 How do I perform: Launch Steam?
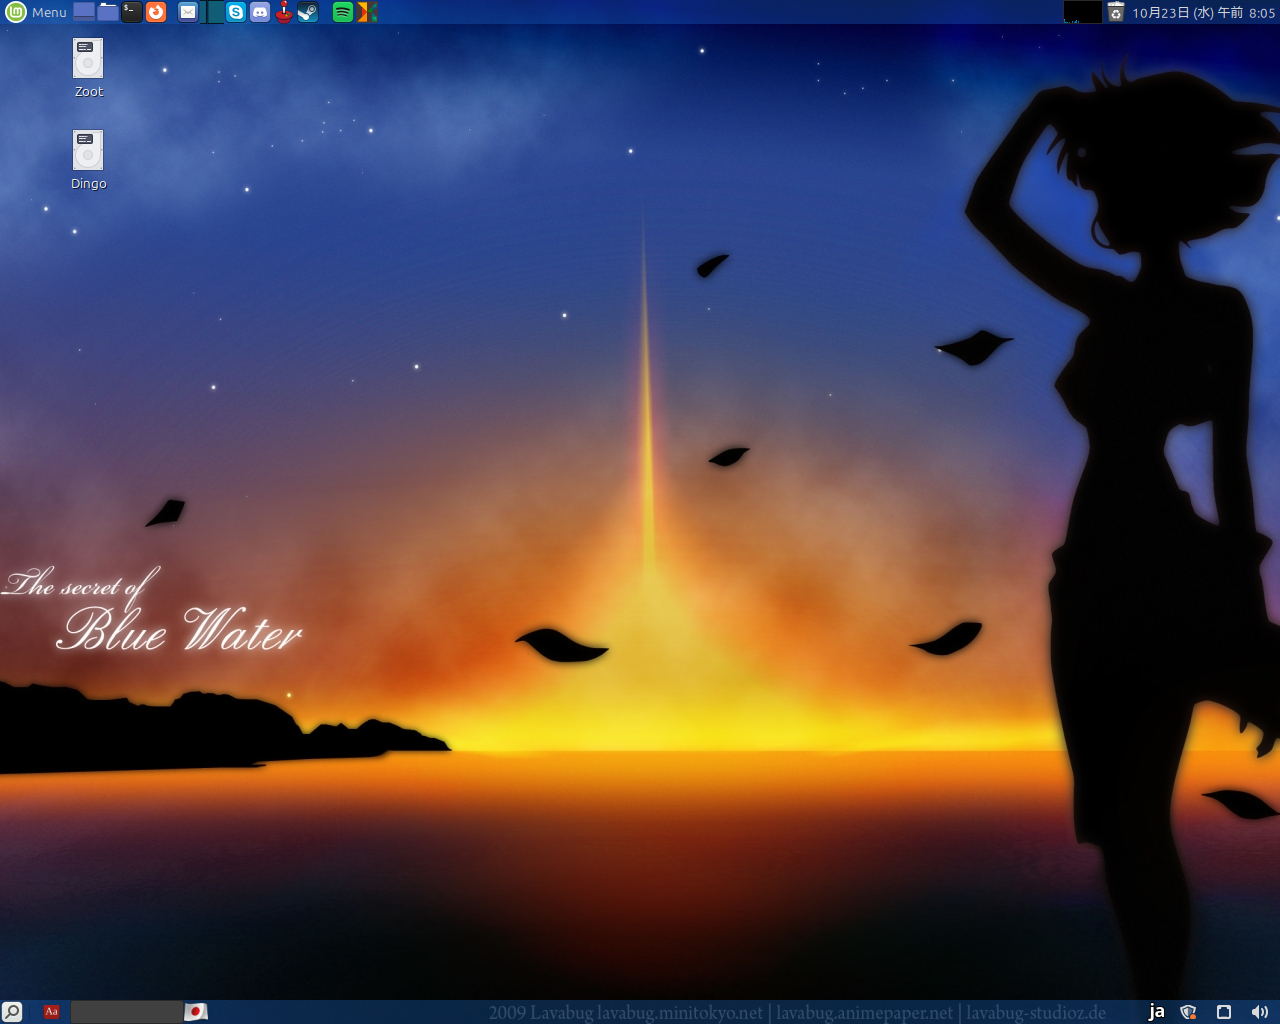pyautogui.click(x=306, y=12)
